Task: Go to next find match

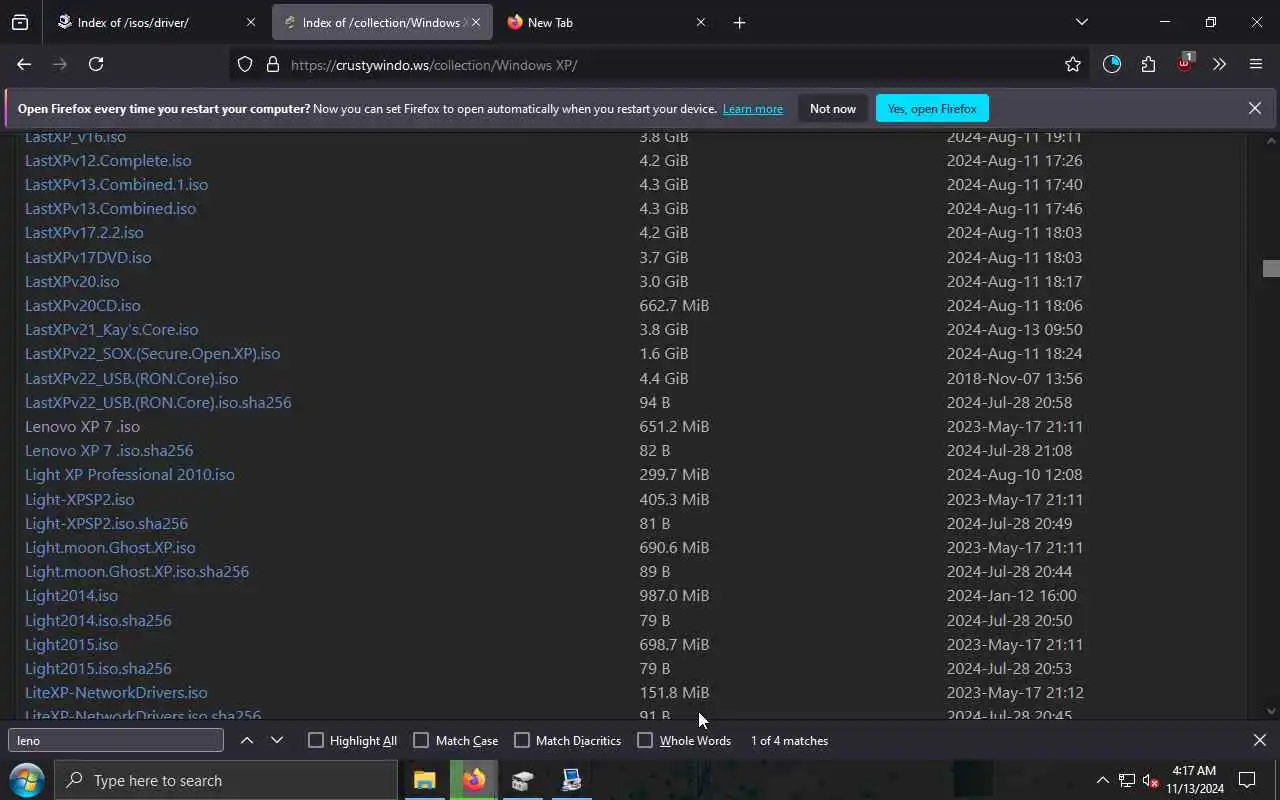Action: pos(277,740)
